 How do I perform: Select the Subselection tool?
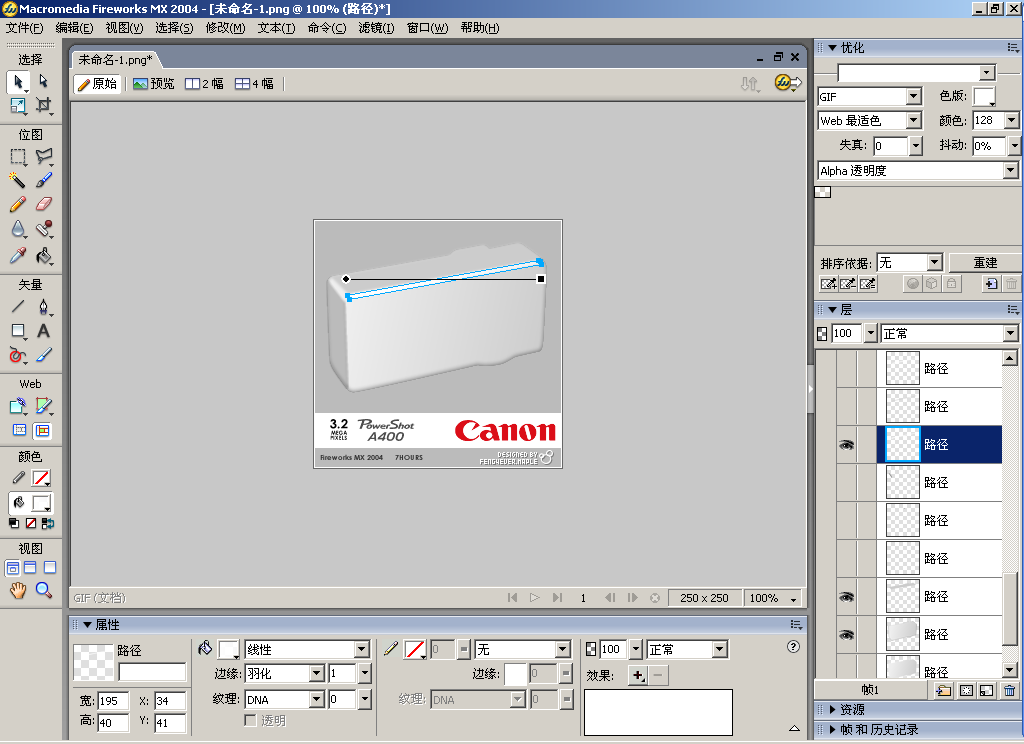(x=43, y=81)
